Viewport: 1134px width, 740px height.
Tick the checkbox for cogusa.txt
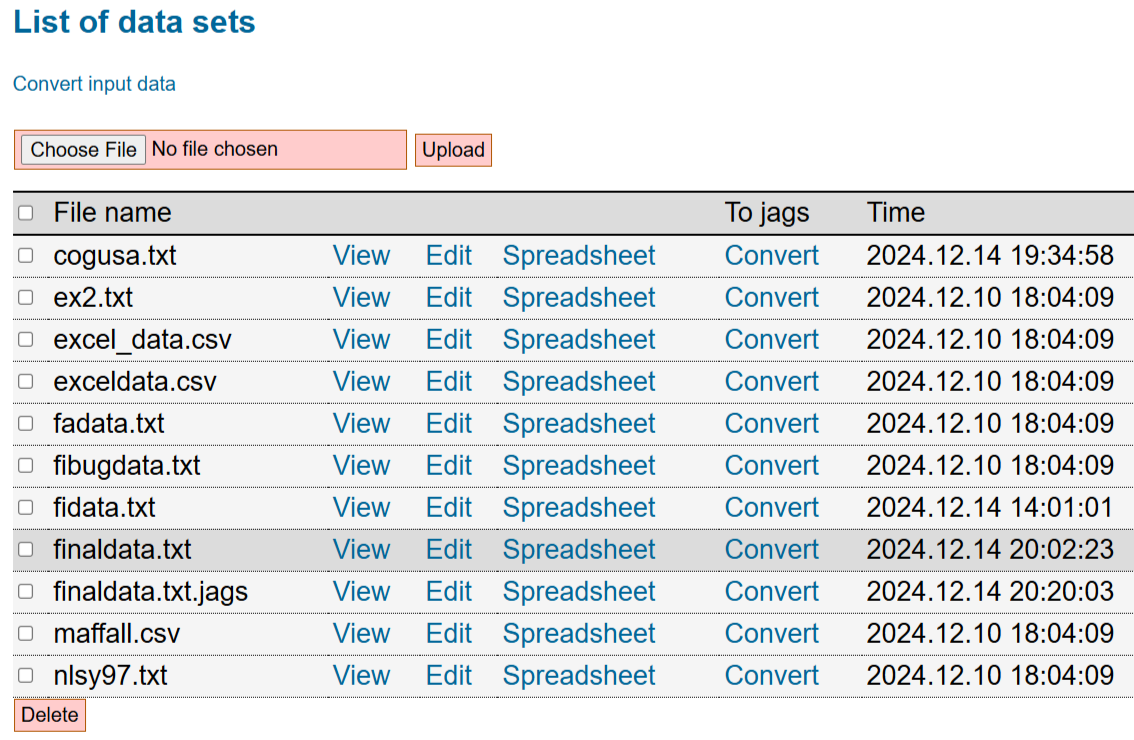coord(26,256)
